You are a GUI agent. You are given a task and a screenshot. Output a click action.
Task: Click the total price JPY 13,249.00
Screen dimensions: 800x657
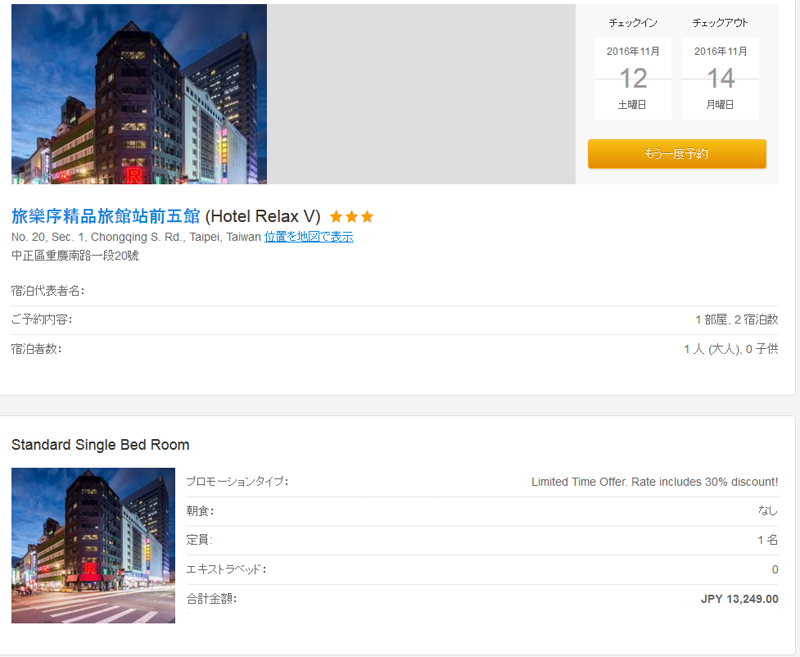point(739,599)
